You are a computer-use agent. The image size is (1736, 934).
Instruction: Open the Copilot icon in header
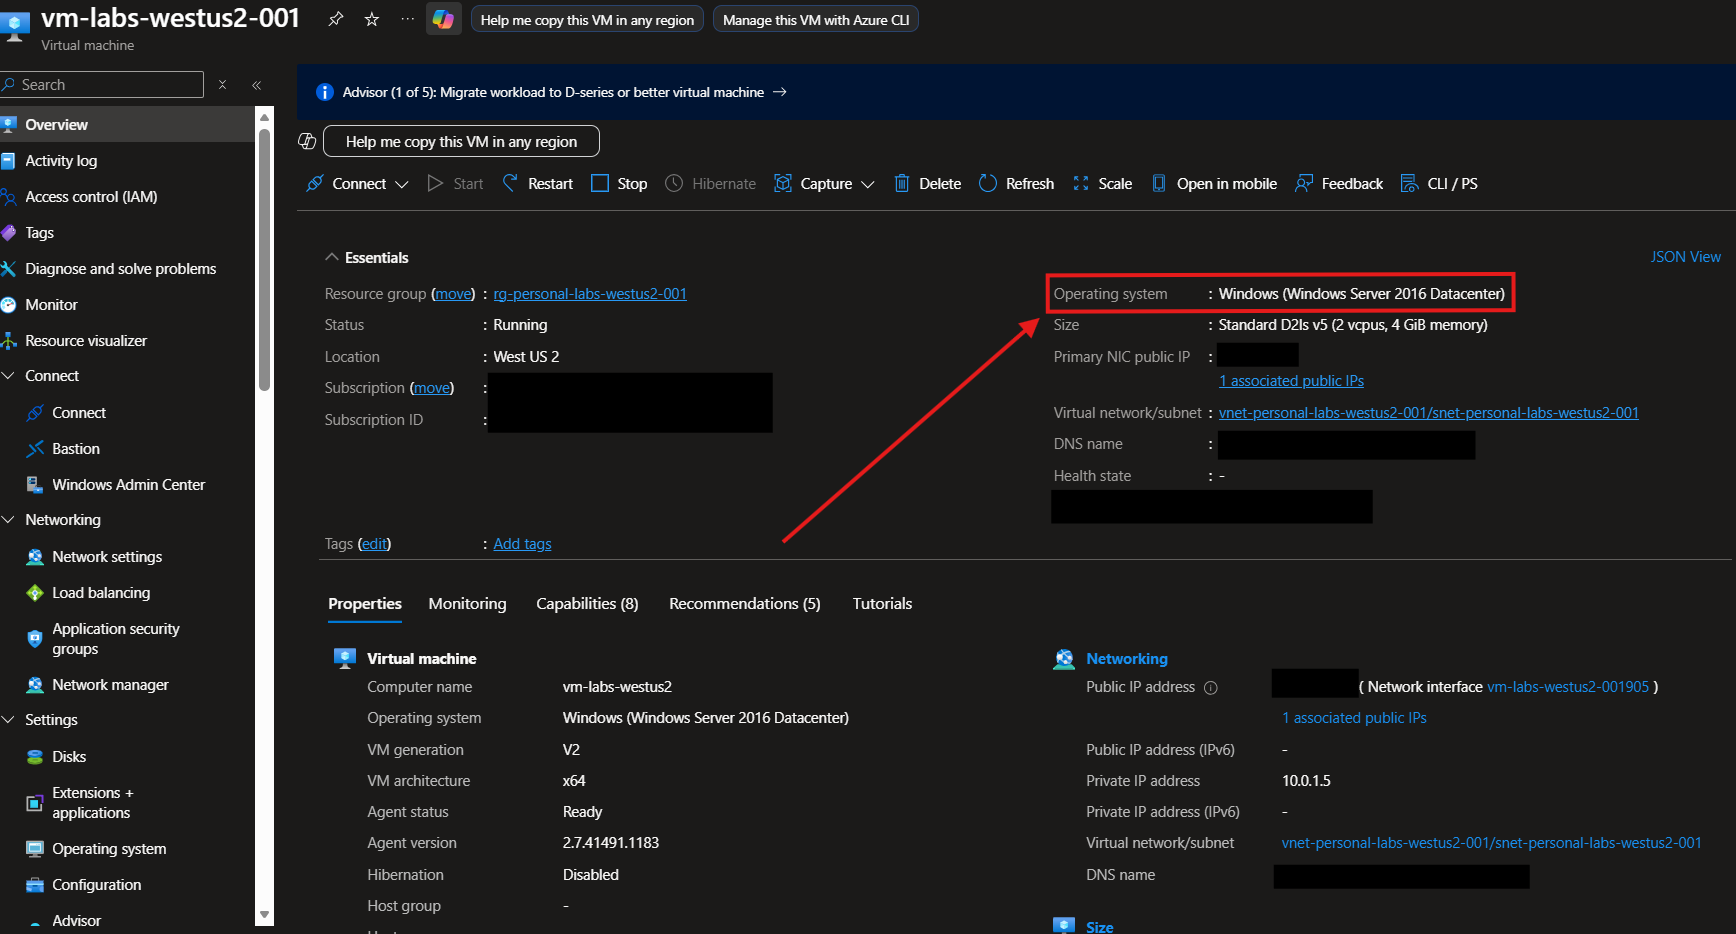[443, 19]
